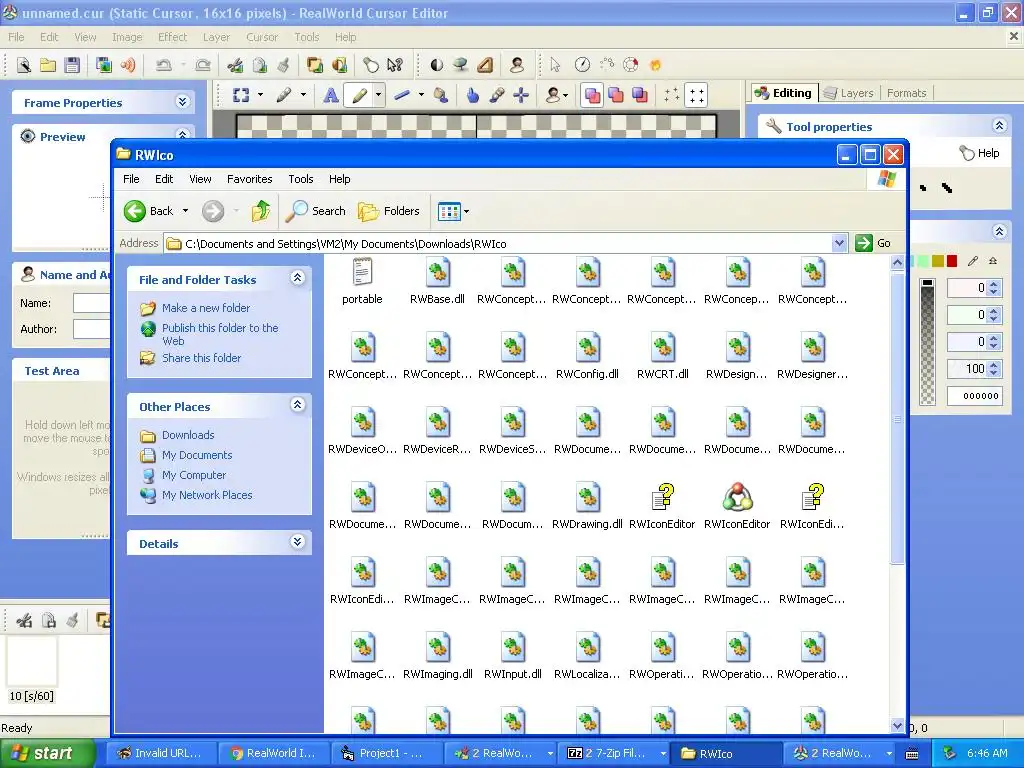Click the lifebuoy icon in top toolbar
Screen dimensions: 1024x768
coord(630,65)
